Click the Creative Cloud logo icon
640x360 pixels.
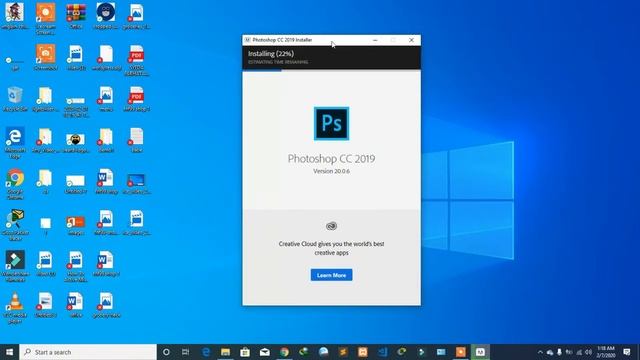331,226
